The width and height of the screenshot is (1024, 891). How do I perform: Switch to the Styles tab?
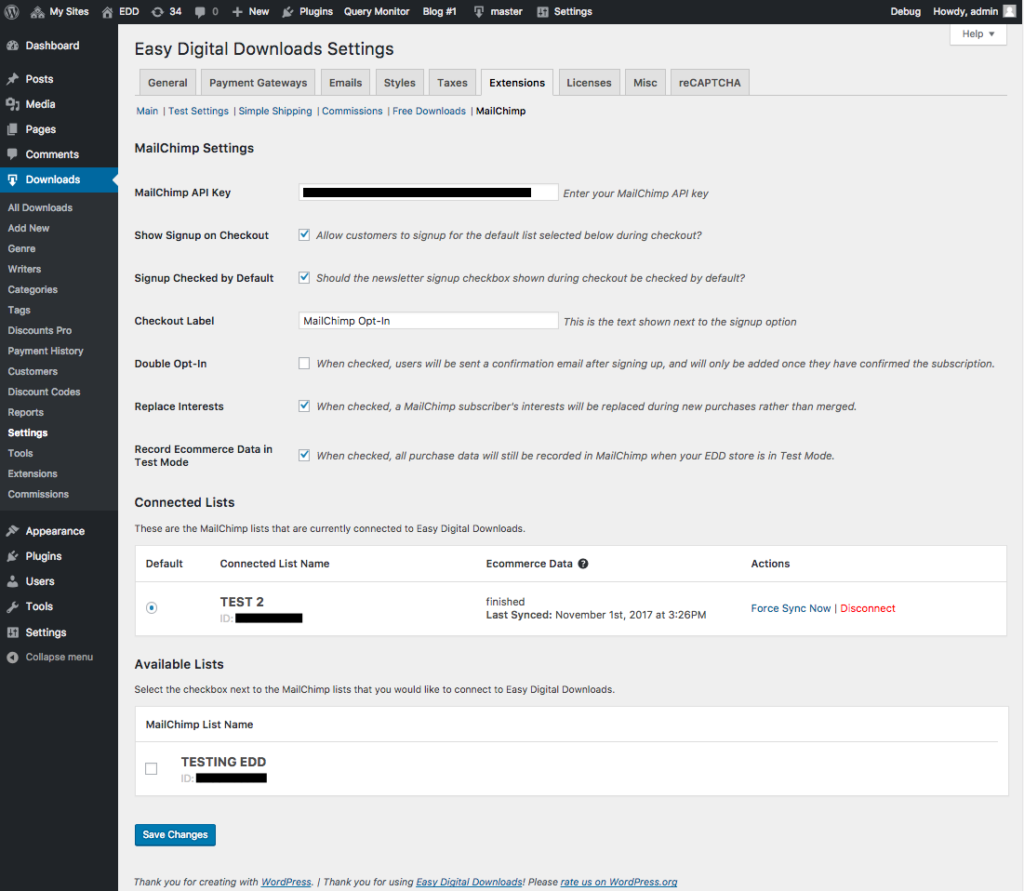point(400,83)
